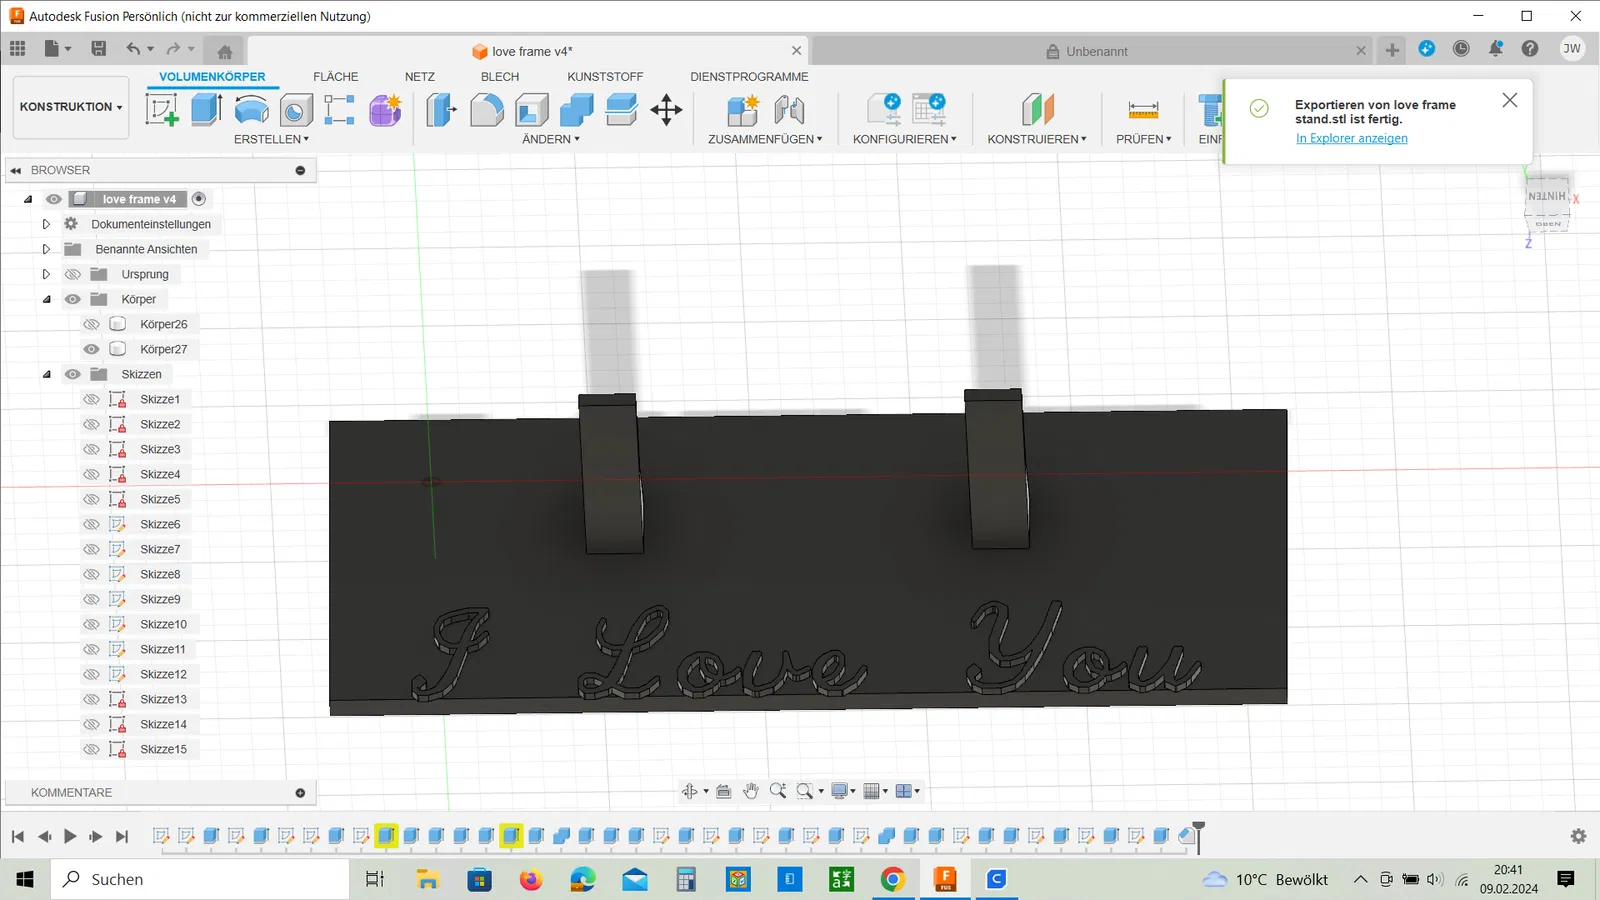This screenshot has width=1600, height=900.
Task: Click the Offset Plane icon above KONSTRUIEREN
Action: (x=1037, y=109)
